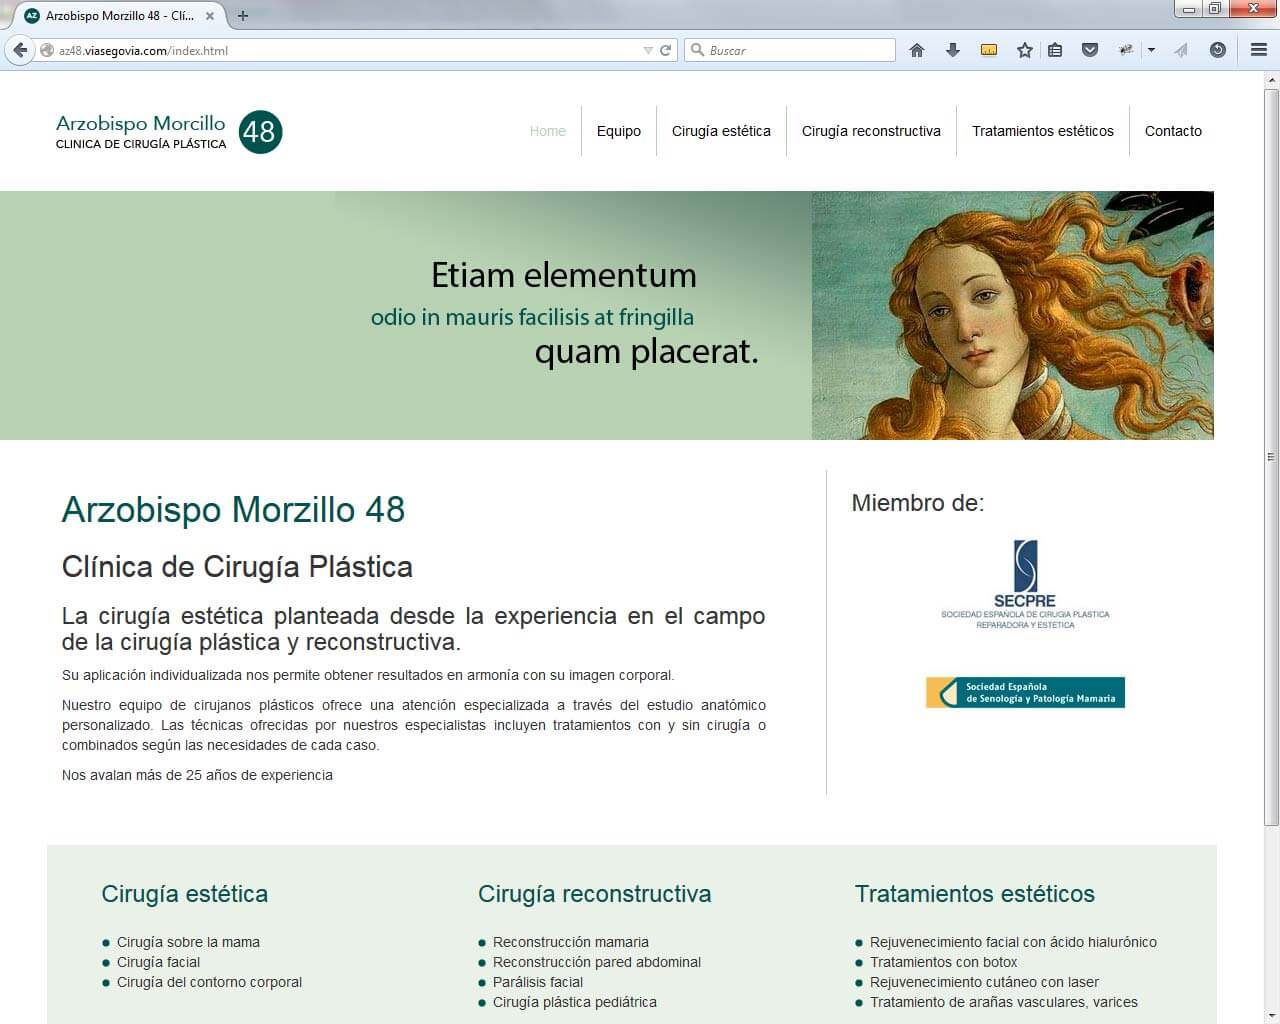Click the vertical scrollbar thumb

tap(1271, 457)
